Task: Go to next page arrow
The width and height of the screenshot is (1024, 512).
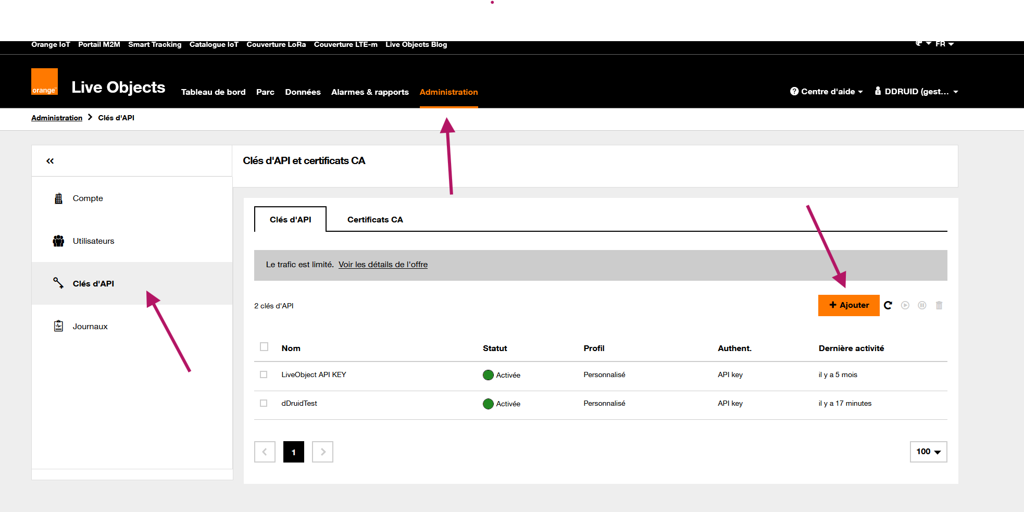Action: [323, 452]
